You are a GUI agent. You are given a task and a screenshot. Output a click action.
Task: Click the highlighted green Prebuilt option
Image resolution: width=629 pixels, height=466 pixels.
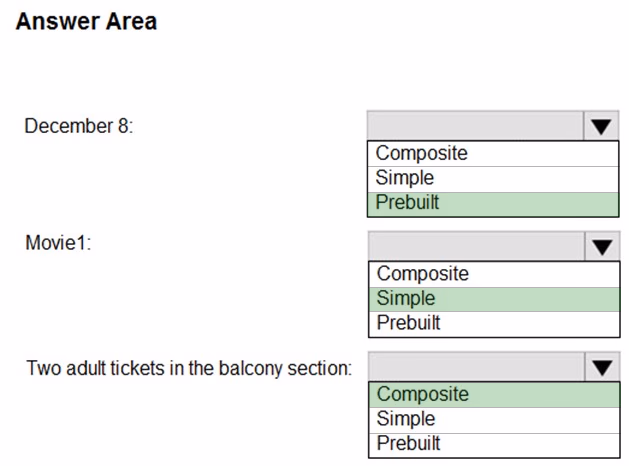pos(493,204)
